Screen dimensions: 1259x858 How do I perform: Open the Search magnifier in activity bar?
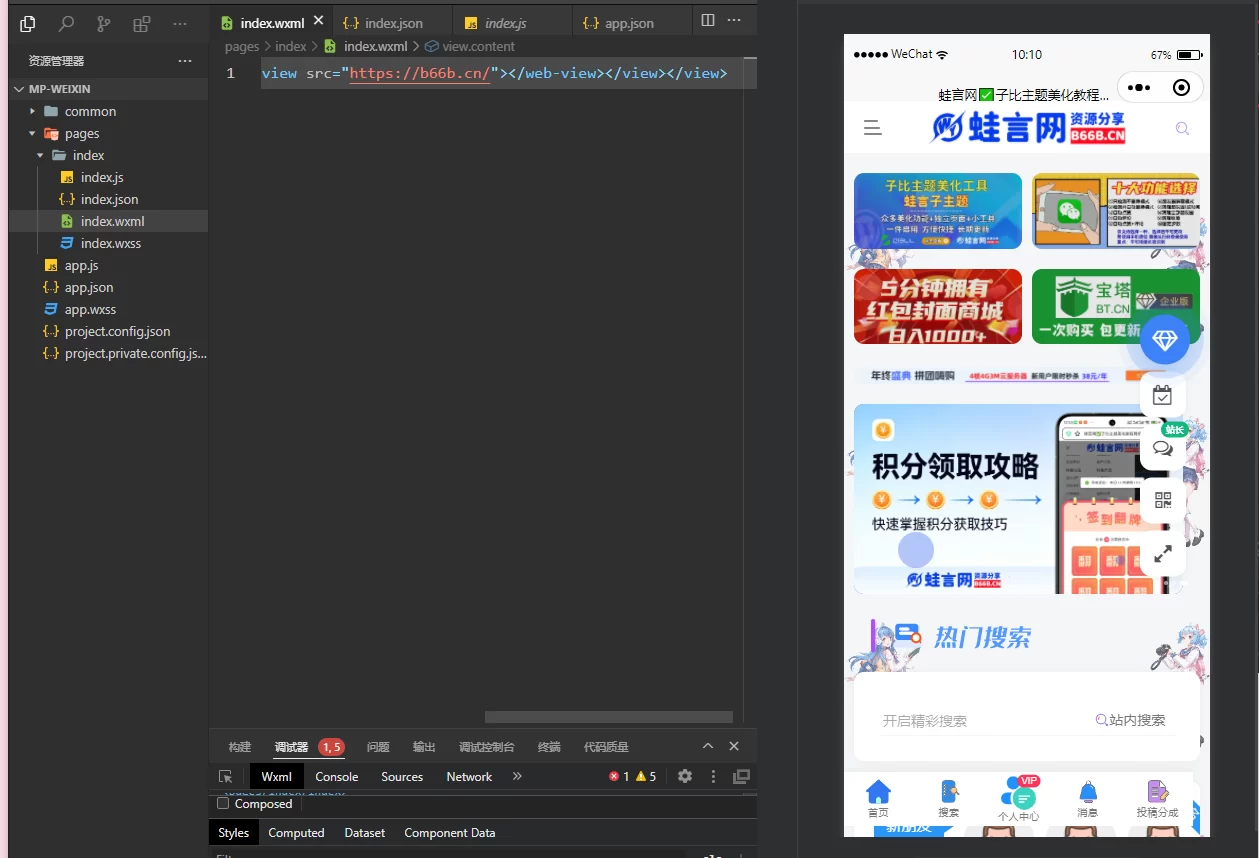point(66,23)
